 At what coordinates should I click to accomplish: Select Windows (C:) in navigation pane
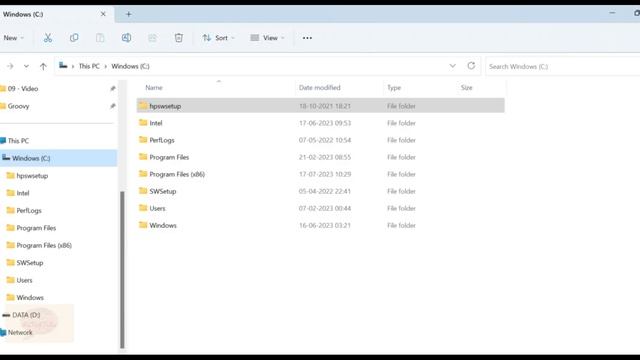tap(58, 158)
